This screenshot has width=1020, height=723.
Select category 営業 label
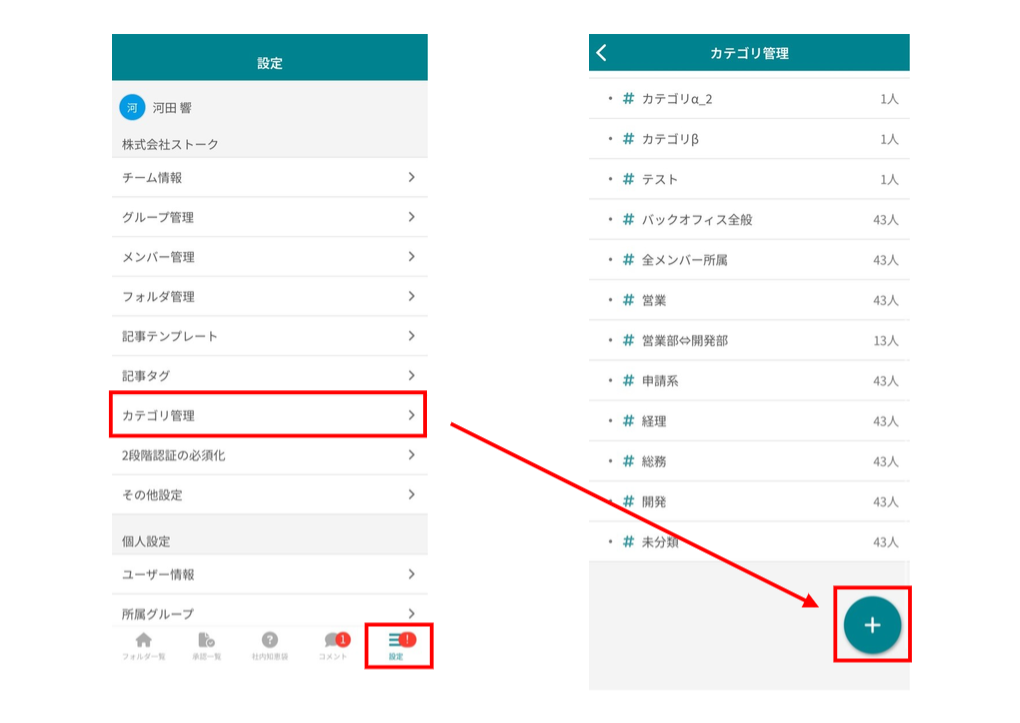coord(654,301)
